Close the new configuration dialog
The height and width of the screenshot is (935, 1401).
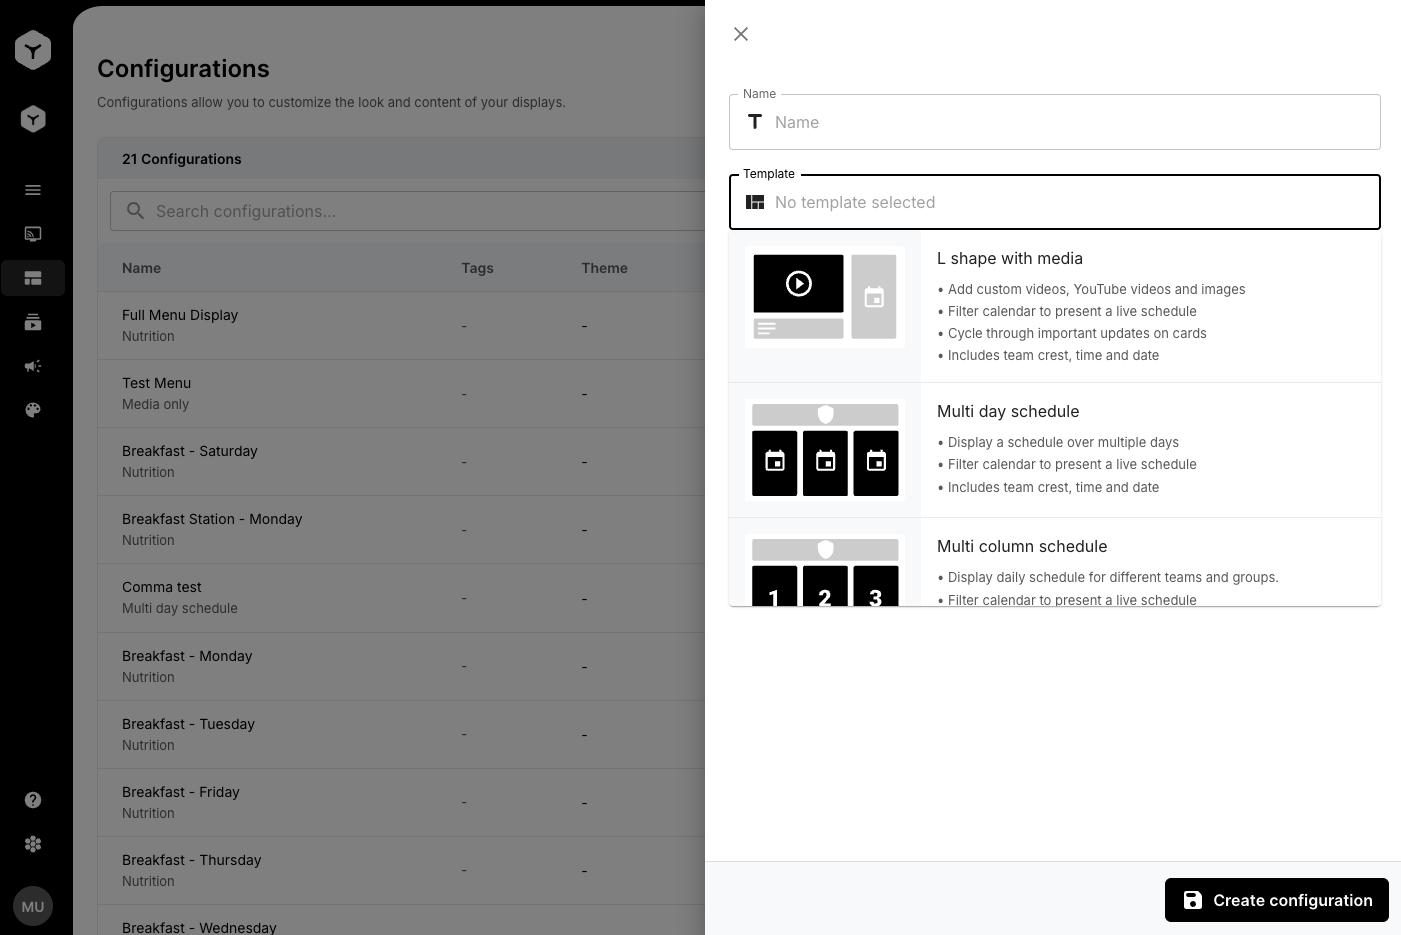[x=740, y=33]
